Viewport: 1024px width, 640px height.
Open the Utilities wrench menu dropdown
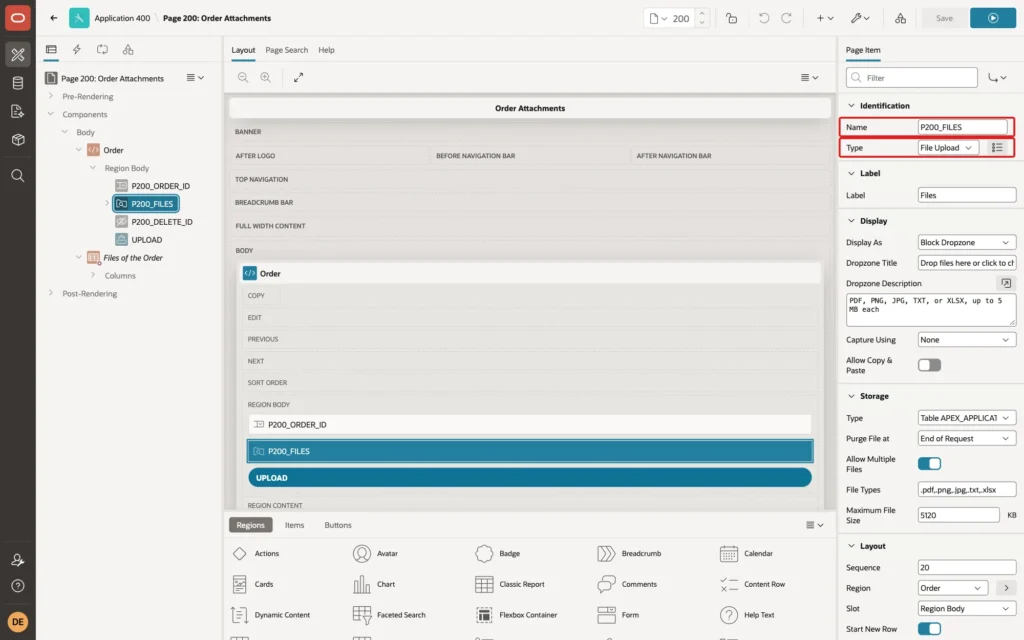860,18
